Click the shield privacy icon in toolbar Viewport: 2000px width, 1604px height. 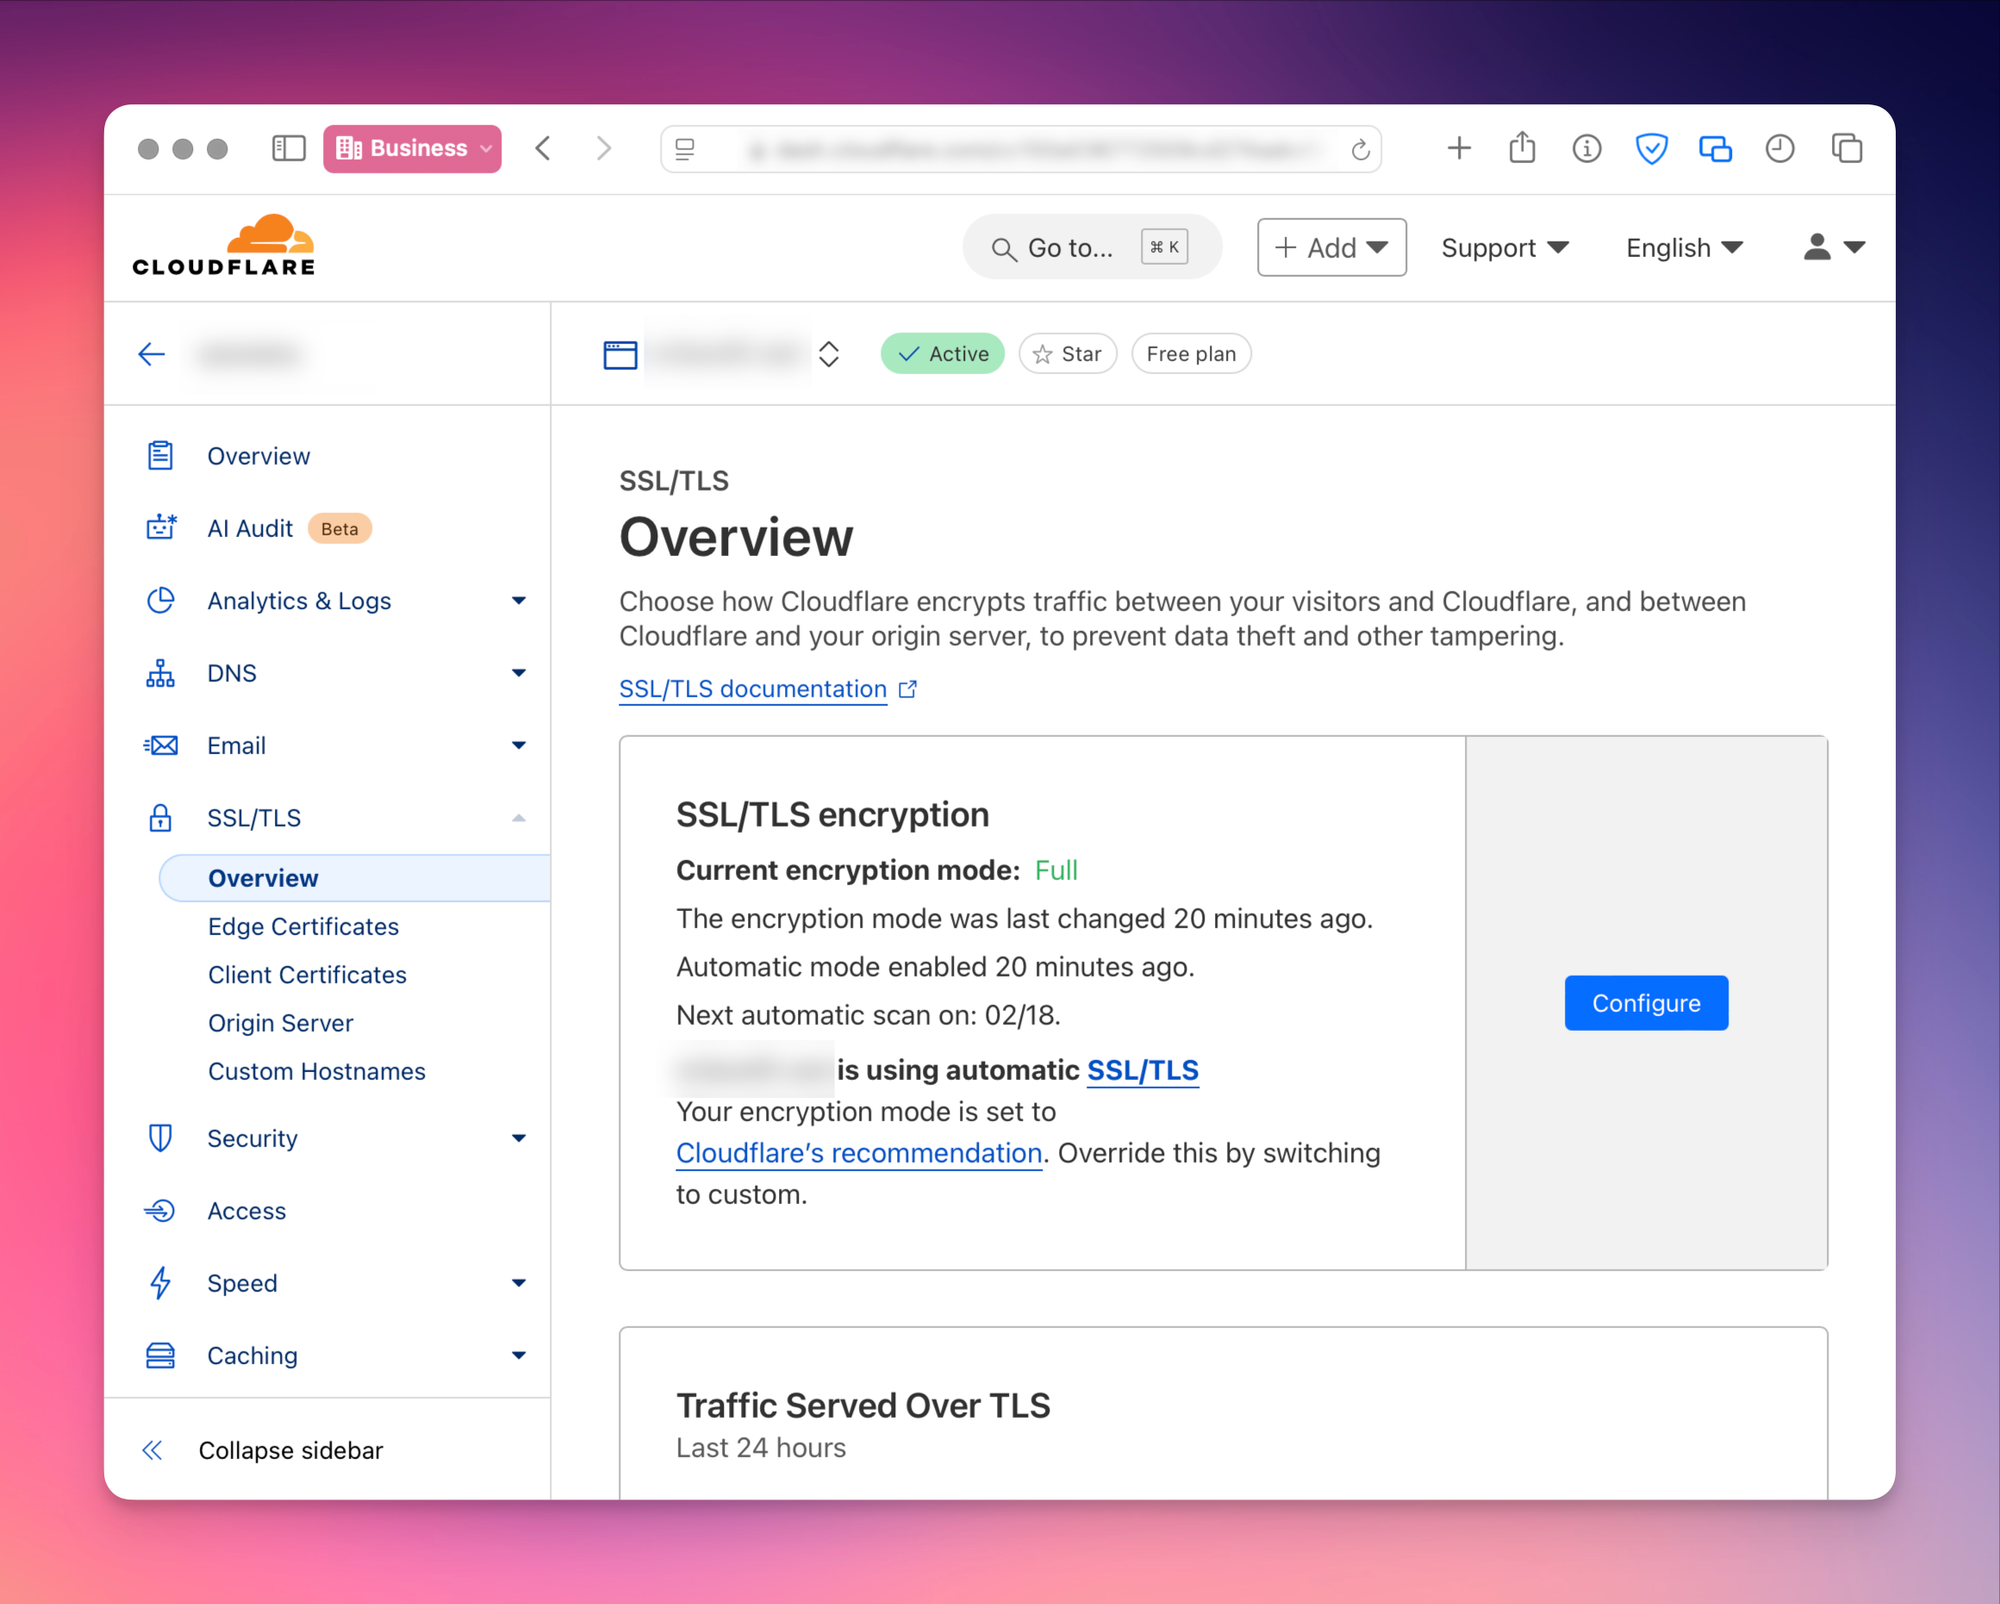pyautogui.click(x=1651, y=149)
